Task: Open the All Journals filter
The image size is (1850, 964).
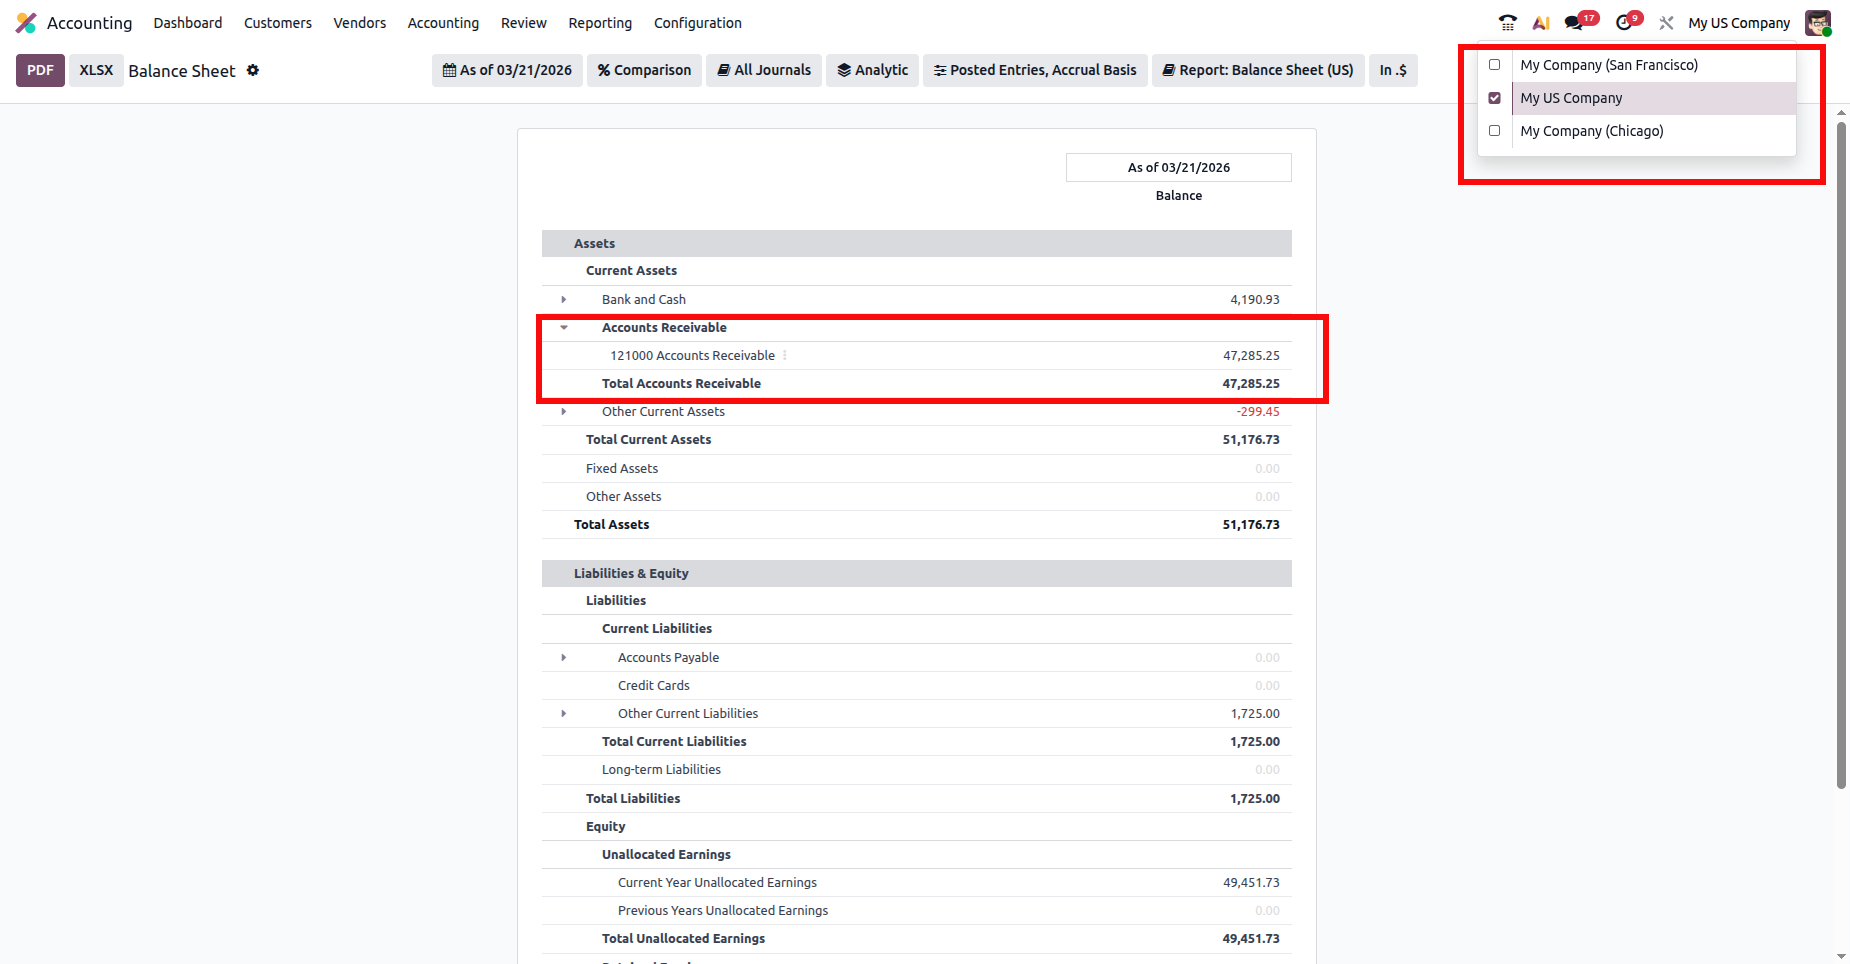Action: coord(764,70)
